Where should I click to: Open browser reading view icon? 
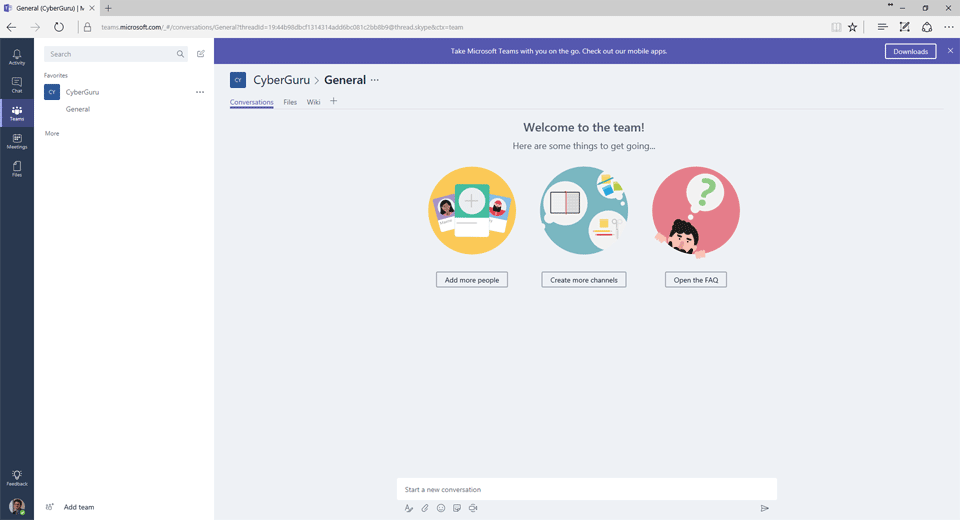pyautogui.click(x=836, y=27)
